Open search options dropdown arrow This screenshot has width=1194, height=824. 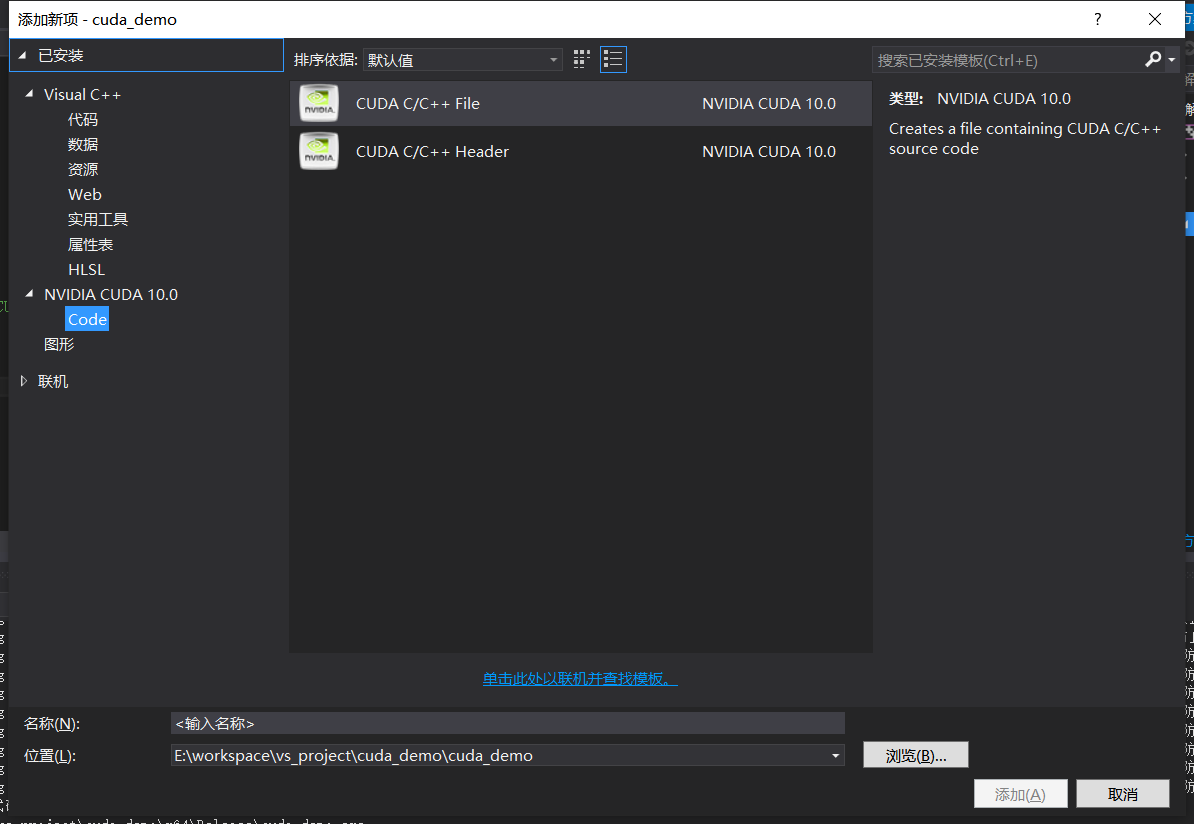pos(1172,59)
